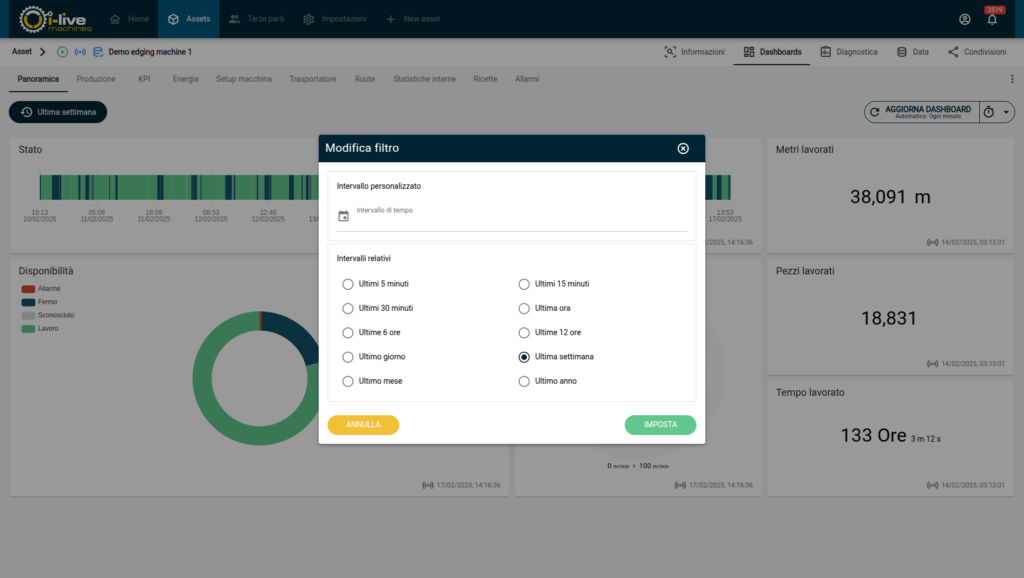Close the Modifica filtro dialog
Screen dimensions: 1024x578
pyautogui.click(x=683, y=148)
